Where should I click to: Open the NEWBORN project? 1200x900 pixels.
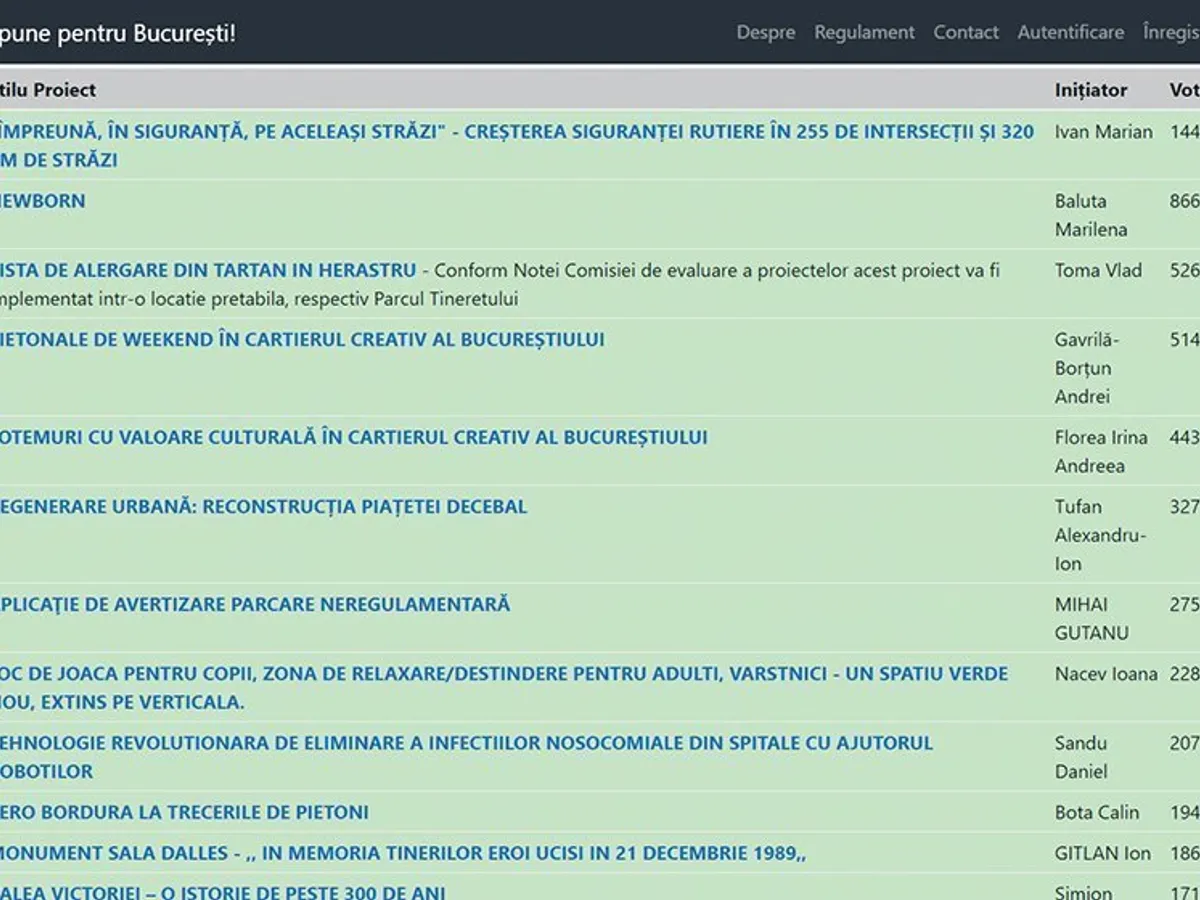coord(42,200)
